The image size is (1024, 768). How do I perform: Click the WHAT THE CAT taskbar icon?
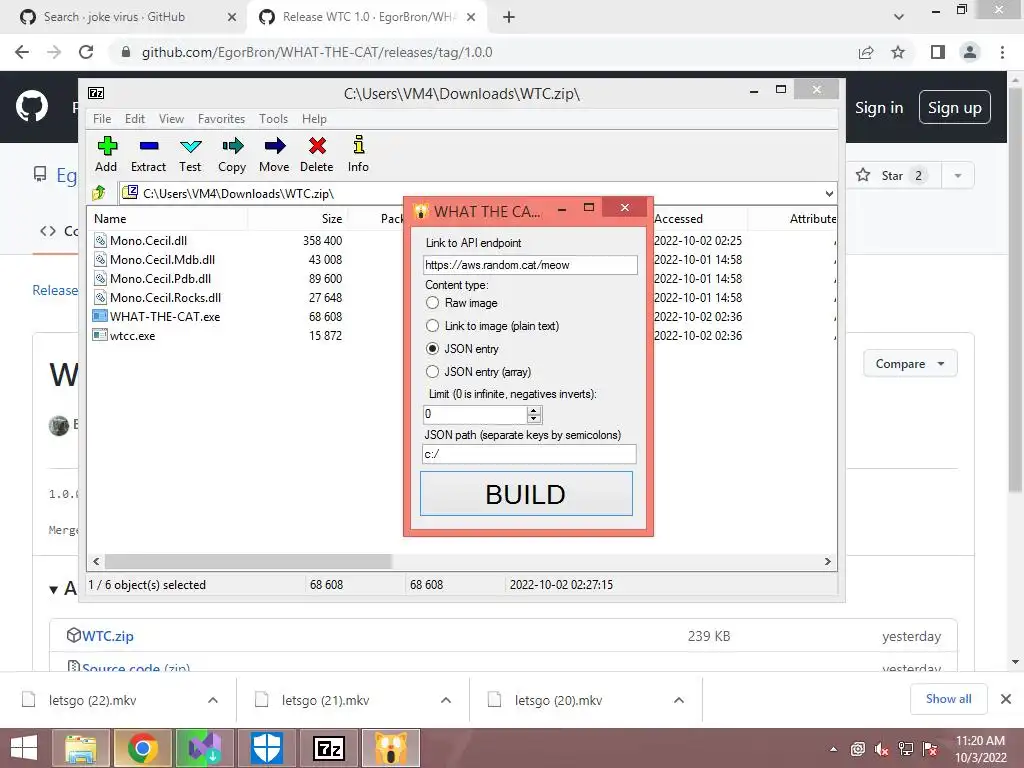[x=391, y=748]
